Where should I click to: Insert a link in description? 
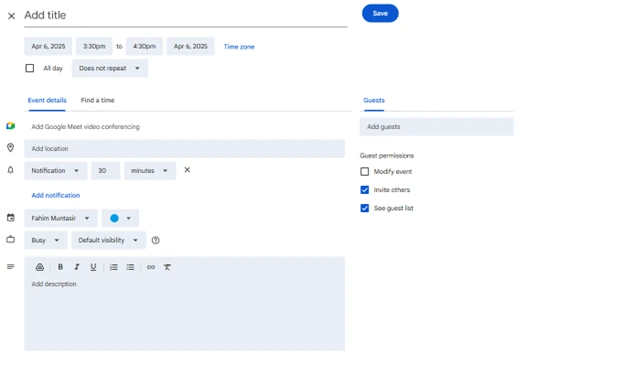pos(151,267)
